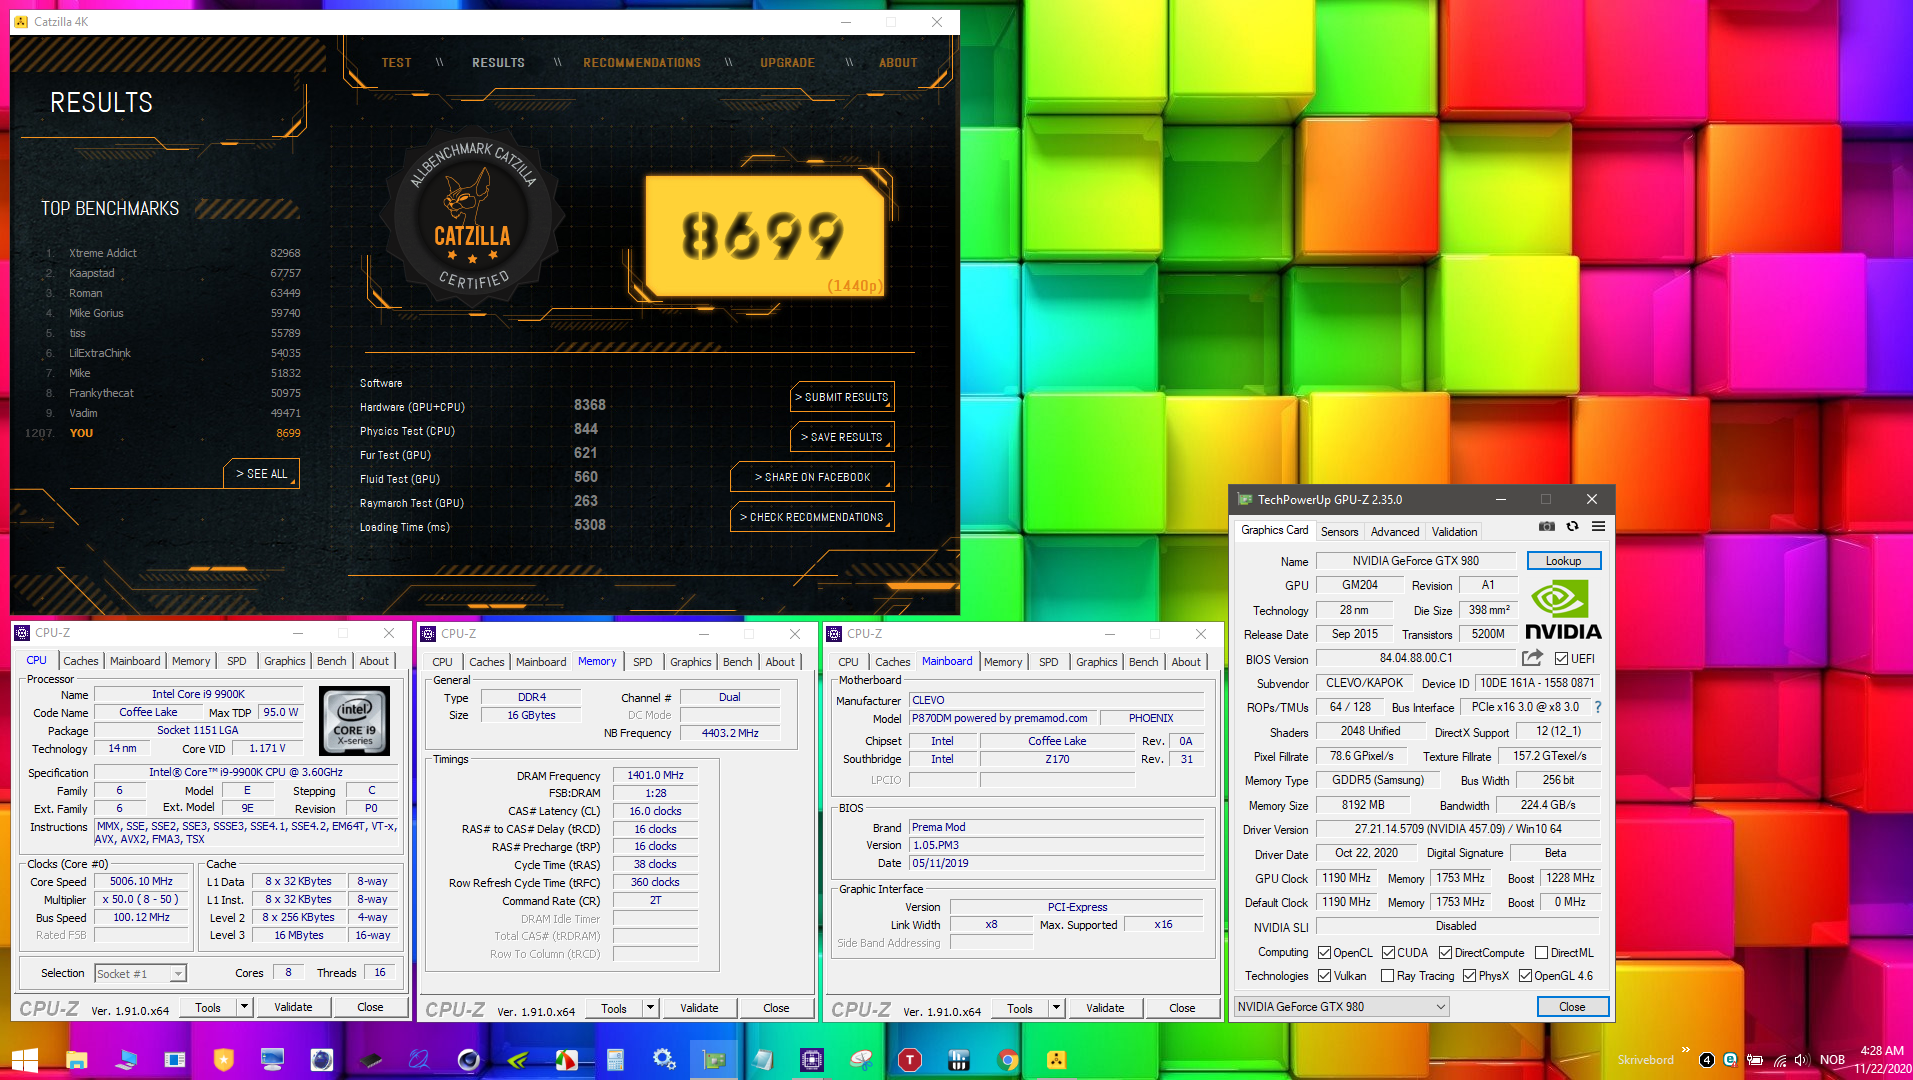Open the yellow shield star taskbar icon
1913x1080 pixels.
point(223,1060)
